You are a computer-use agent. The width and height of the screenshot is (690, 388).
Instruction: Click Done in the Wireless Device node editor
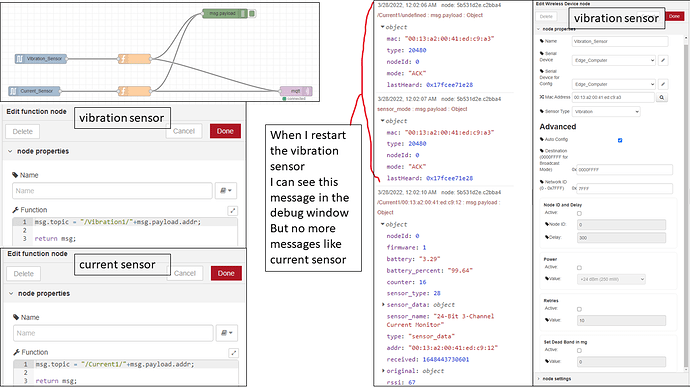coord(674,16)
